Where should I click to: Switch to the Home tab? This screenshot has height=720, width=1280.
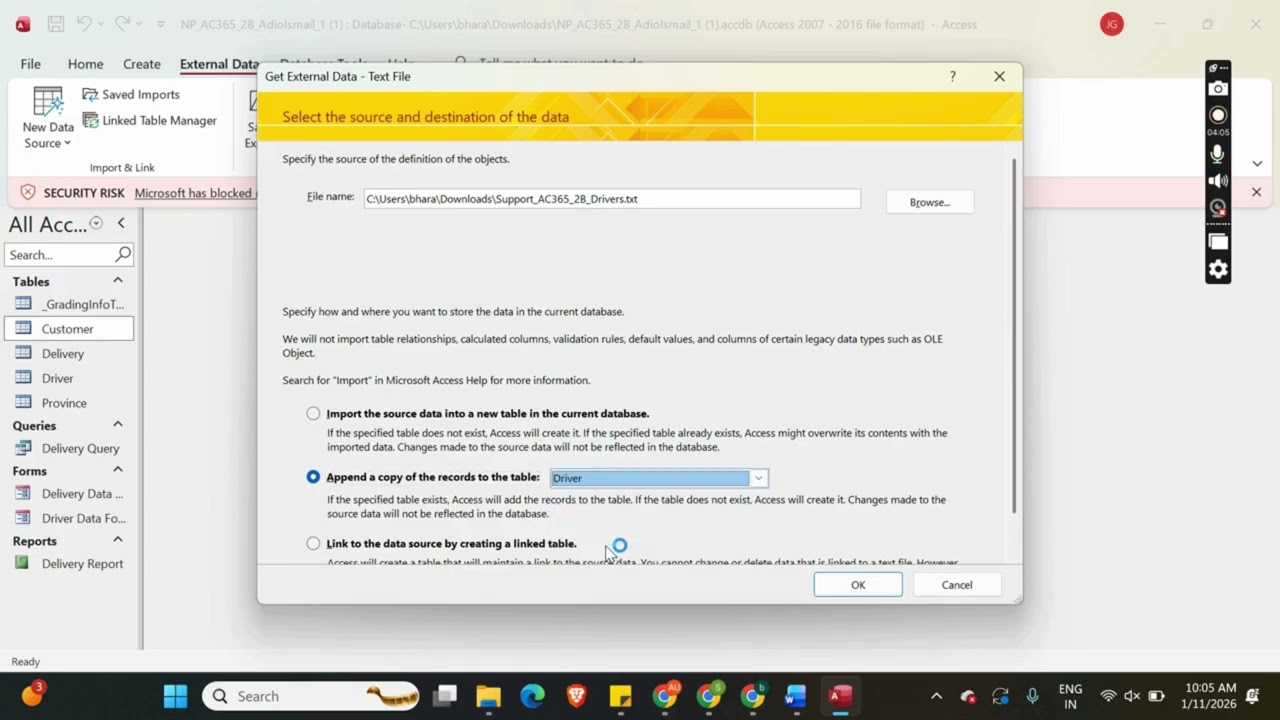pos(85,64)
